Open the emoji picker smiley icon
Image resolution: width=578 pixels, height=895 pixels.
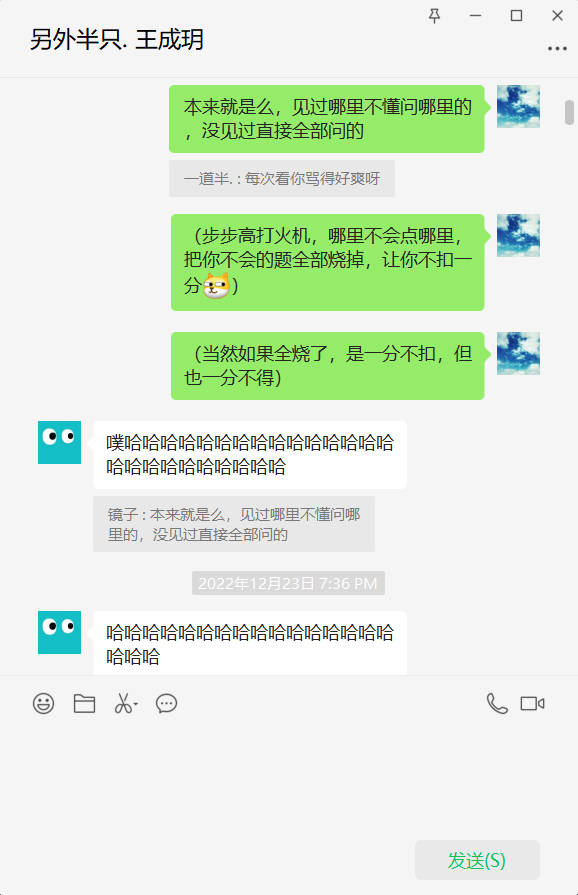pos(43,703)
